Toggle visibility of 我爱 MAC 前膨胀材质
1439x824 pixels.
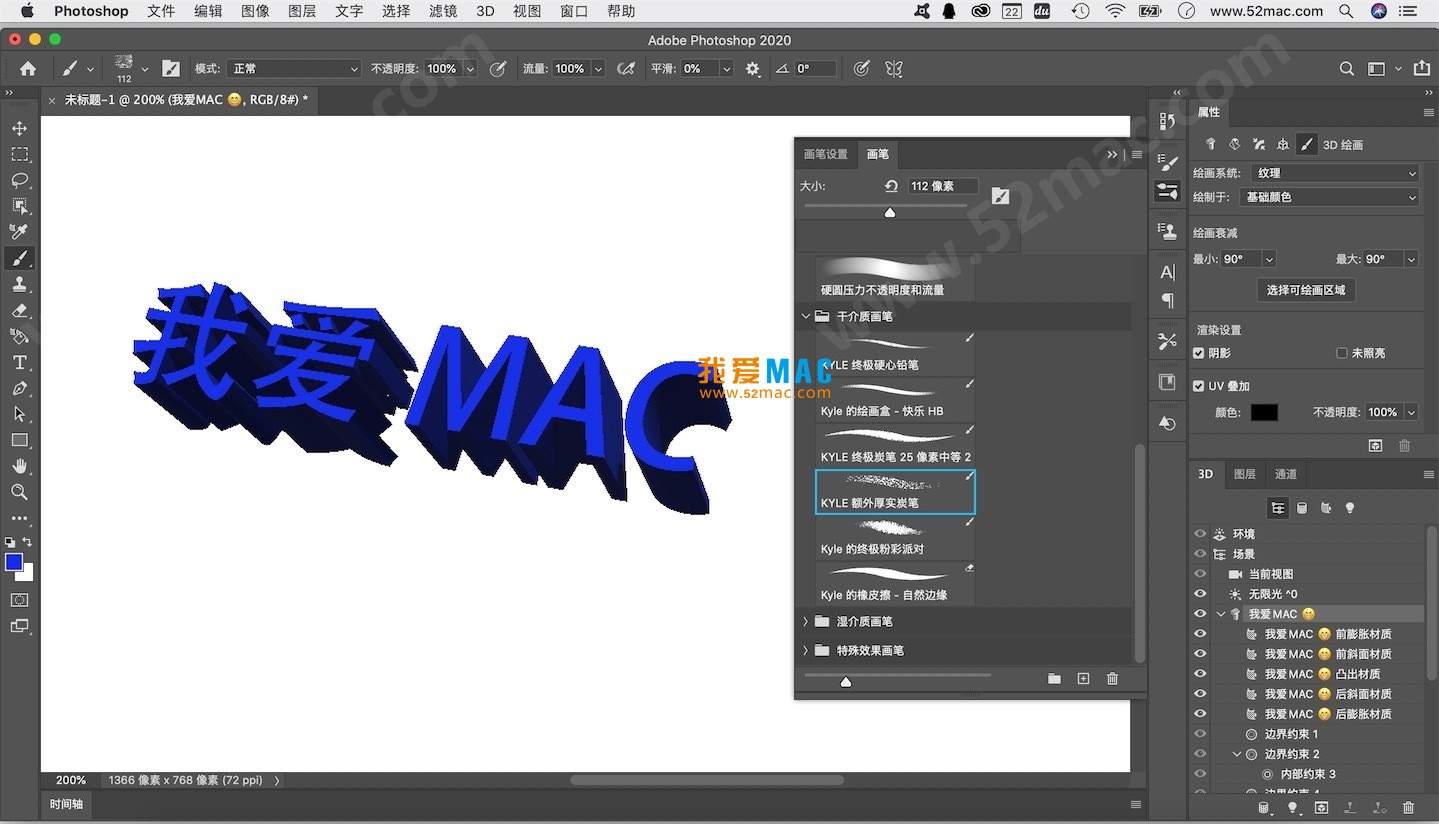coord(1200,634)
